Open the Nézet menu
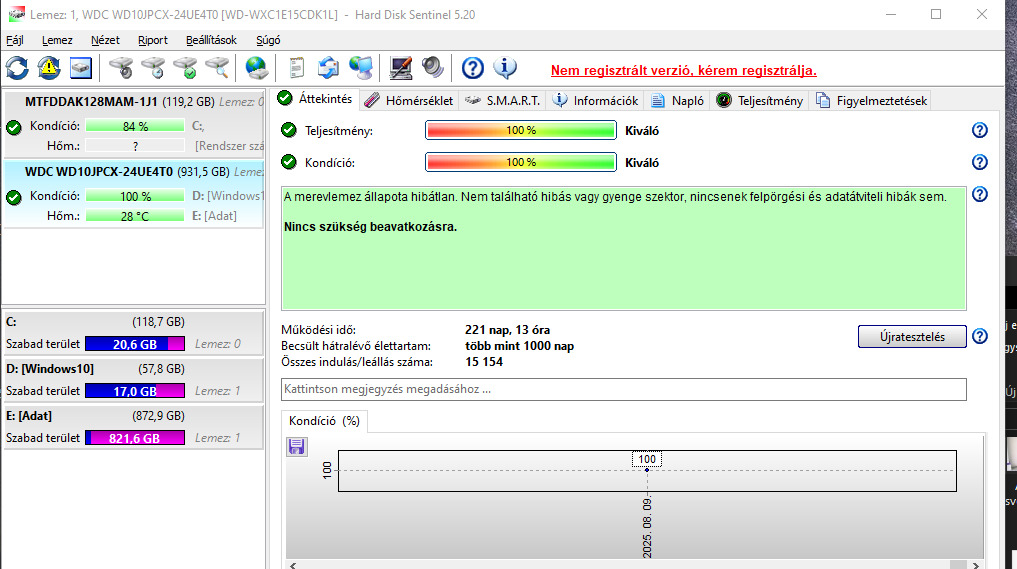Image resolution: width=1017 pixels, height=569 pixels. (105, 40)
